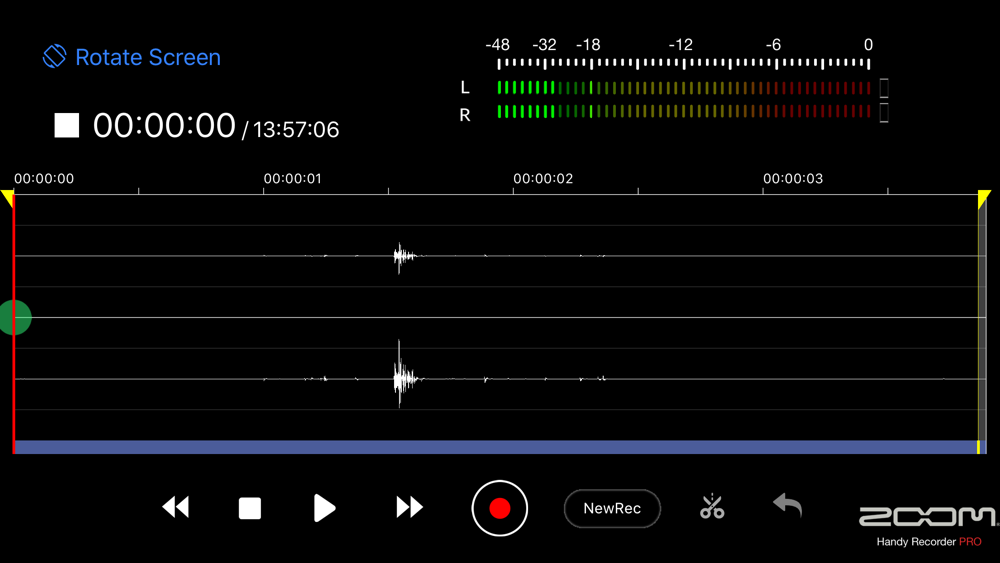Click the 00:00:01 timeline ruler label
Screen dimensions: 1000x563
tap(293, 179)
